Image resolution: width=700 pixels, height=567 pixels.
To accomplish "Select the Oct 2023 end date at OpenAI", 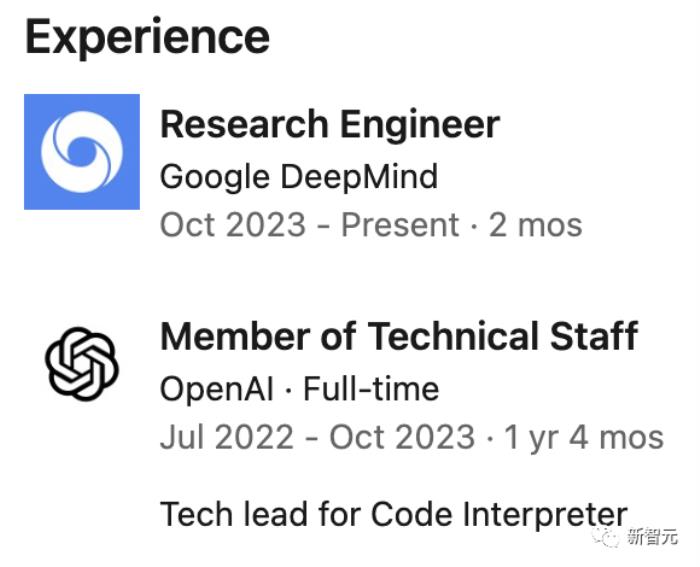I will coord(402,437).
